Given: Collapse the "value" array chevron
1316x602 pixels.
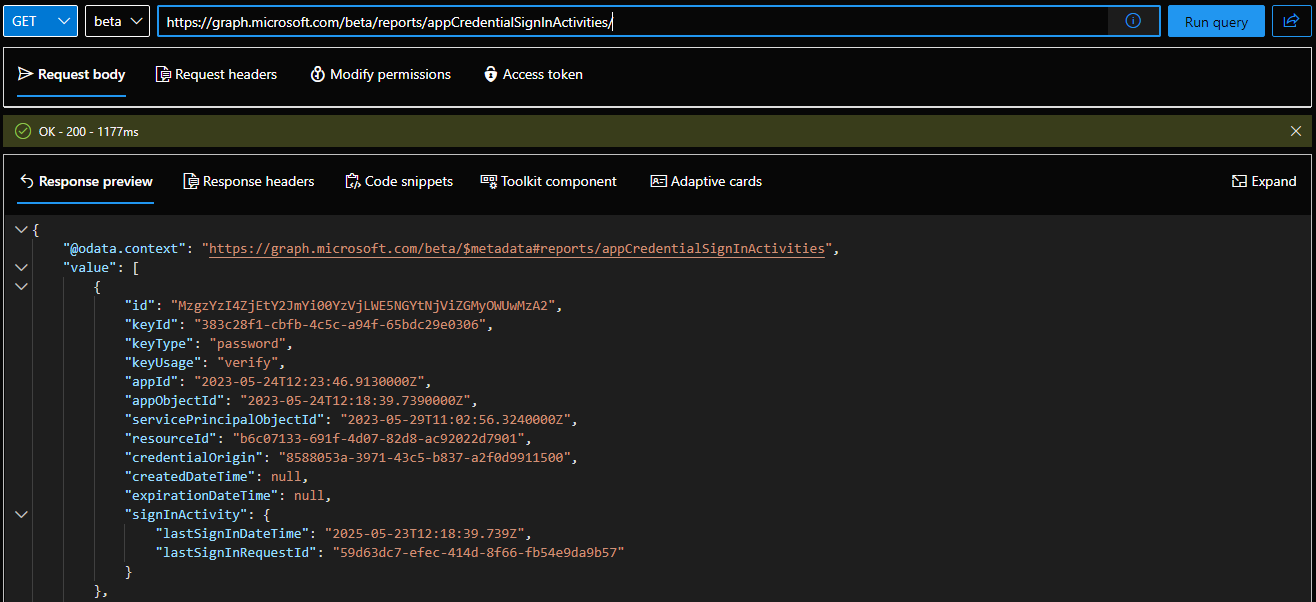Looking at the screenshot, I should (x=22, y=268).
